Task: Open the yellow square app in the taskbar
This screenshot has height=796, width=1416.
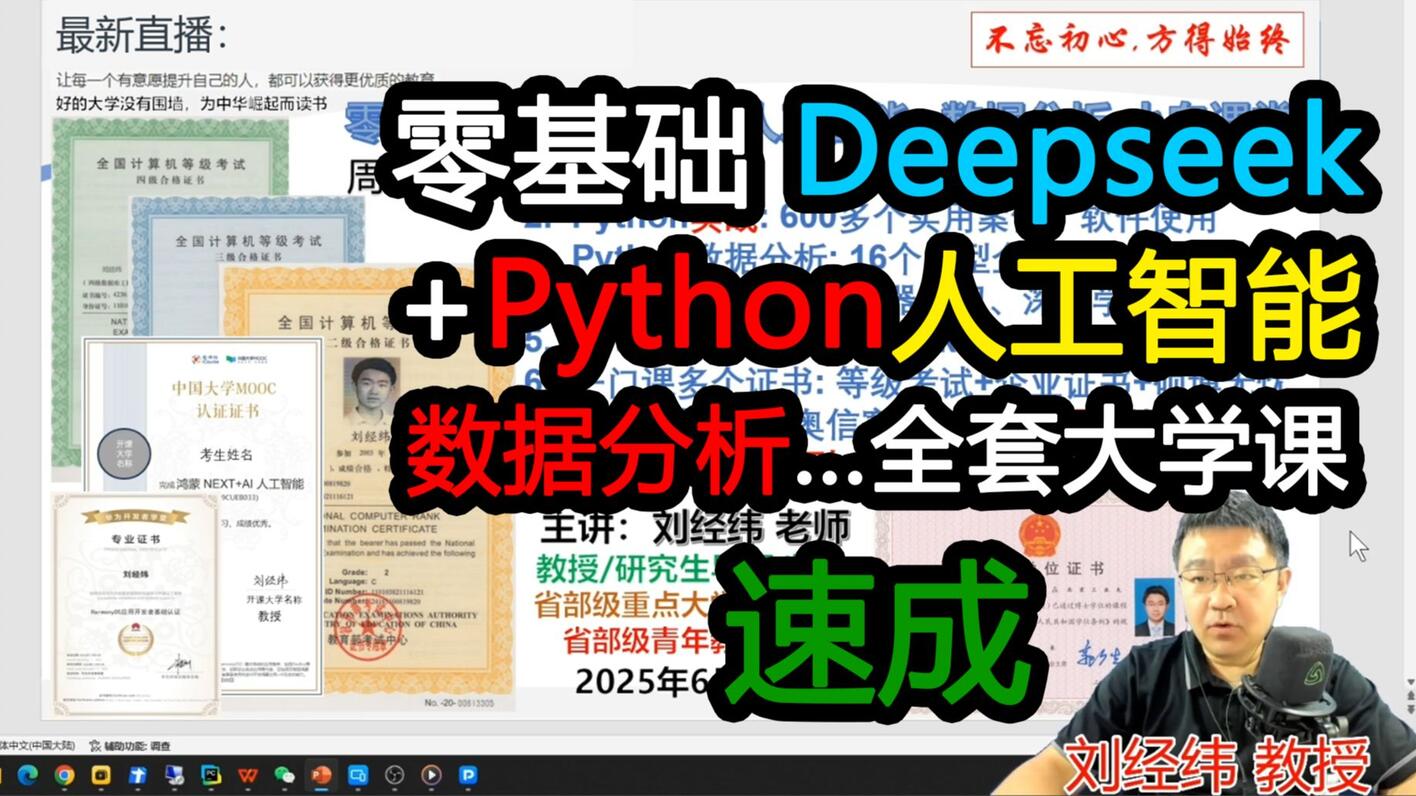Action: (x=101, y=775)
